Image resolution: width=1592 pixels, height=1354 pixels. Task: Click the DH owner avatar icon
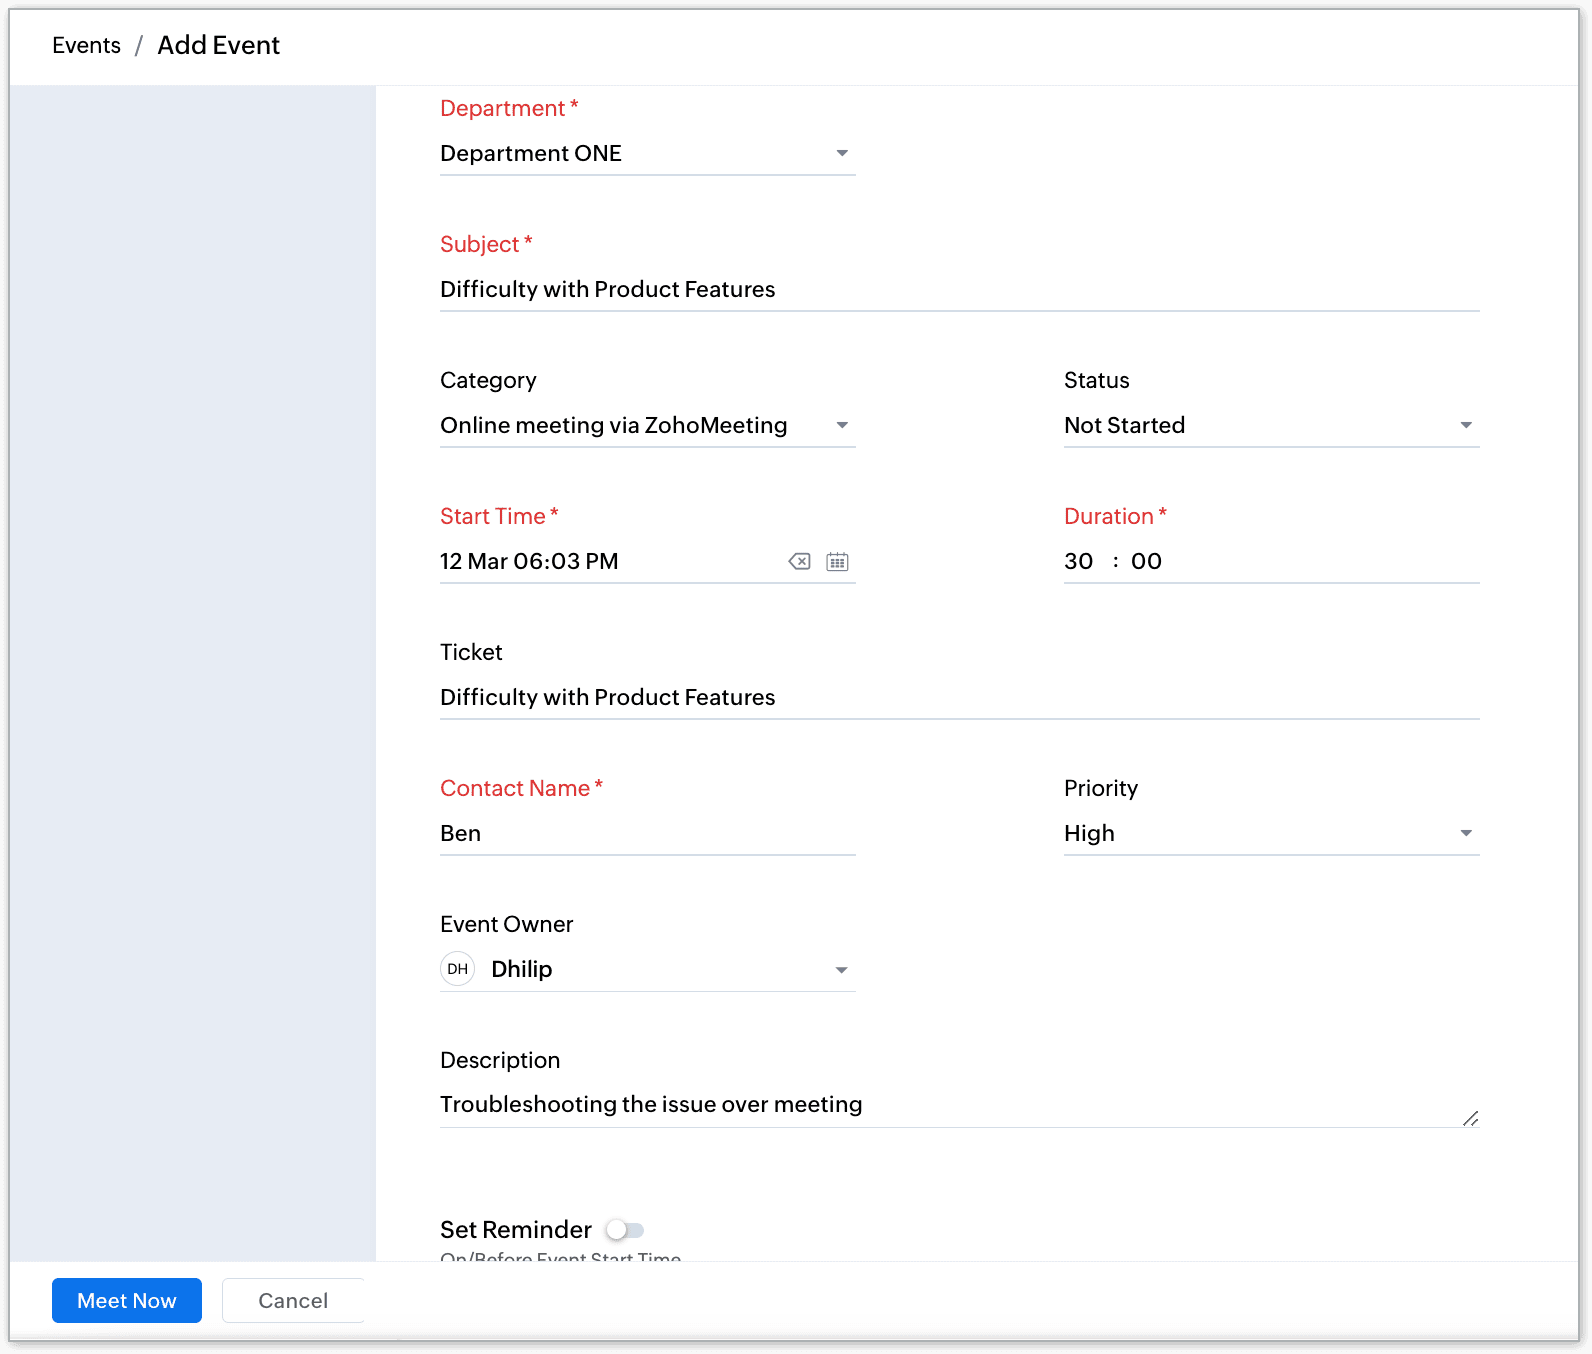pos(458,969)
